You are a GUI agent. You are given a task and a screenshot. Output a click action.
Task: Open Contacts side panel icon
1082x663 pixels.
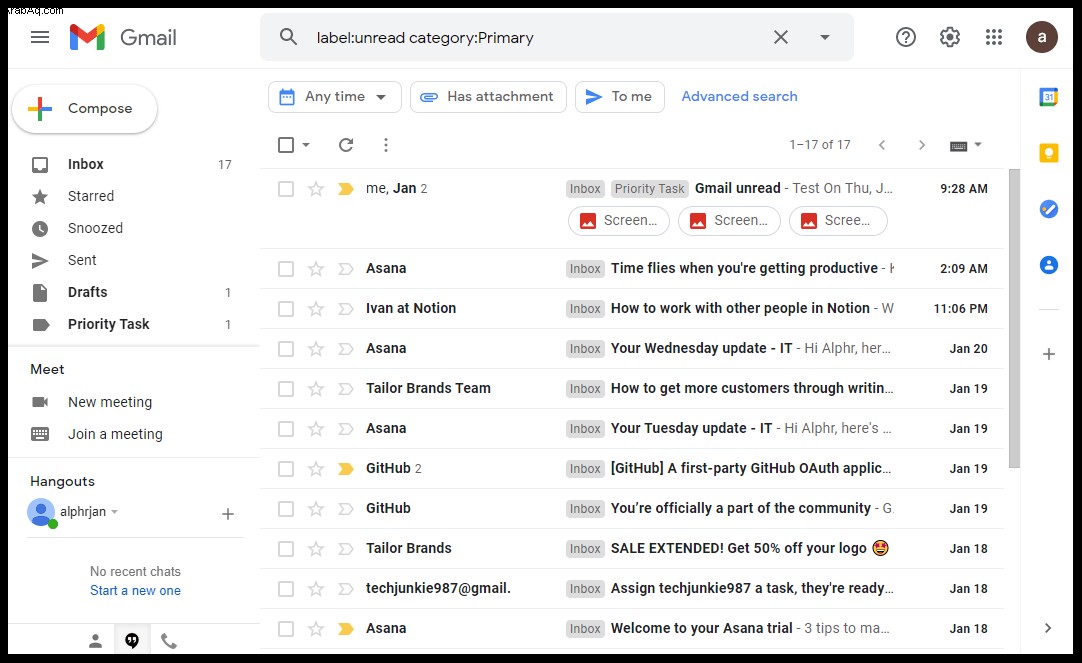tap(1048, 264)
